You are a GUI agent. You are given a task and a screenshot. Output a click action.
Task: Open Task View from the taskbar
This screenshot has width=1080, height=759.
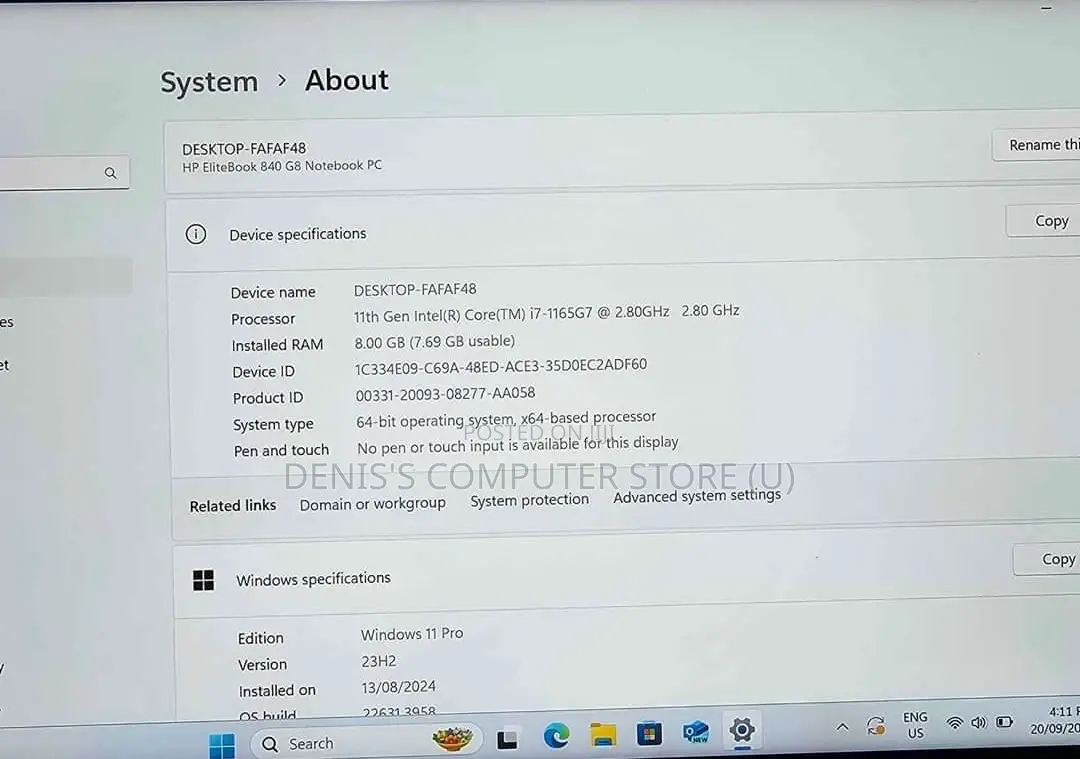pyautogui.click(x=508, y=739)
